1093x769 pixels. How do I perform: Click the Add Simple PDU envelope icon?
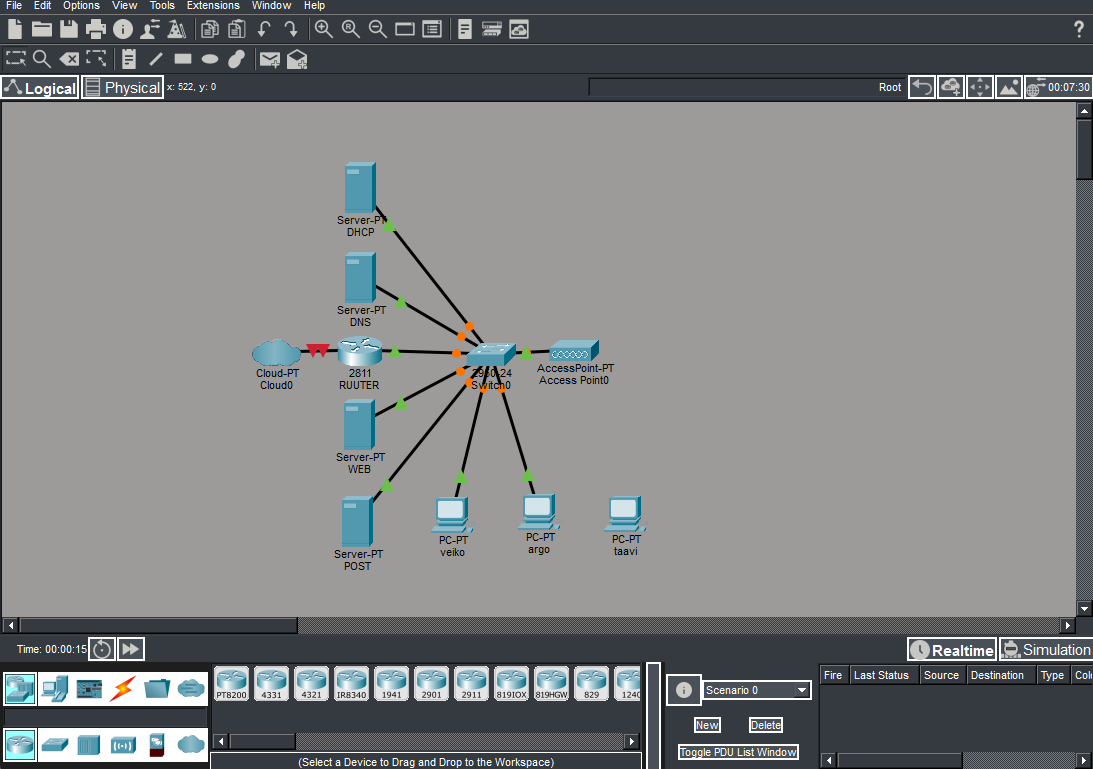coord(269,60)
